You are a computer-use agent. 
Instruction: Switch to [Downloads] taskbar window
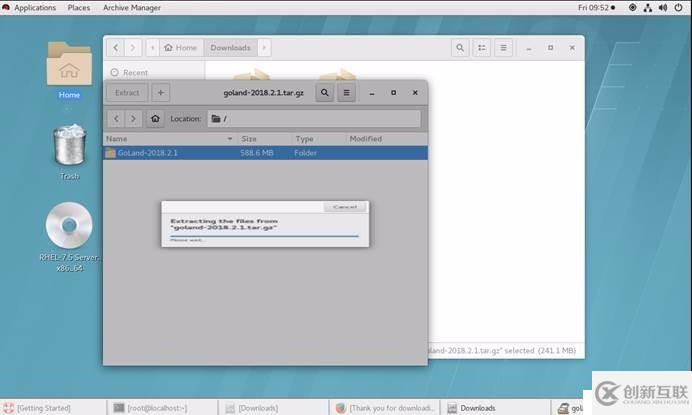click(274, 408)
